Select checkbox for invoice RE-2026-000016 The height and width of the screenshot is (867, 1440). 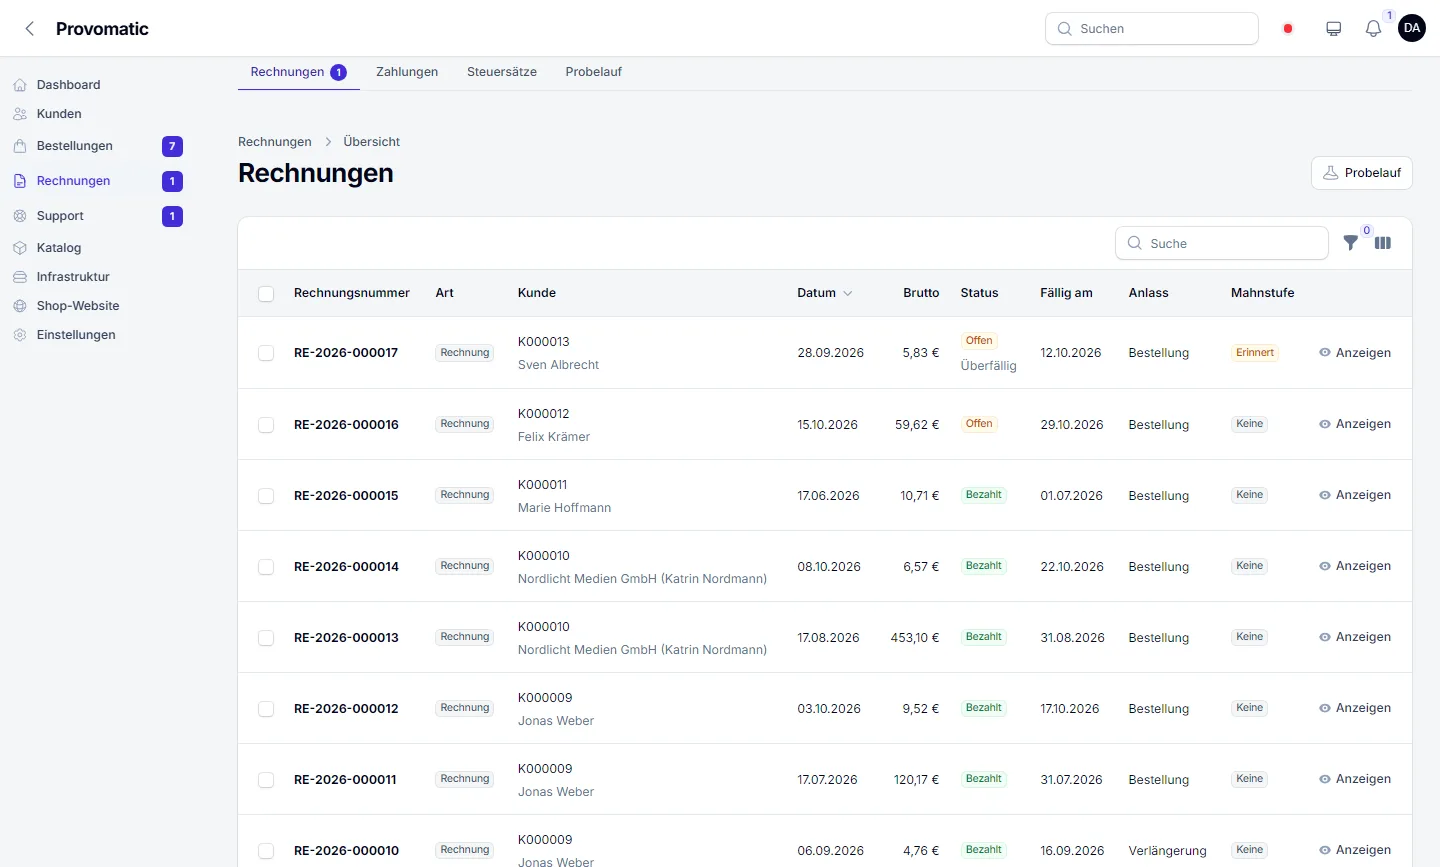[x=266, y=425]
